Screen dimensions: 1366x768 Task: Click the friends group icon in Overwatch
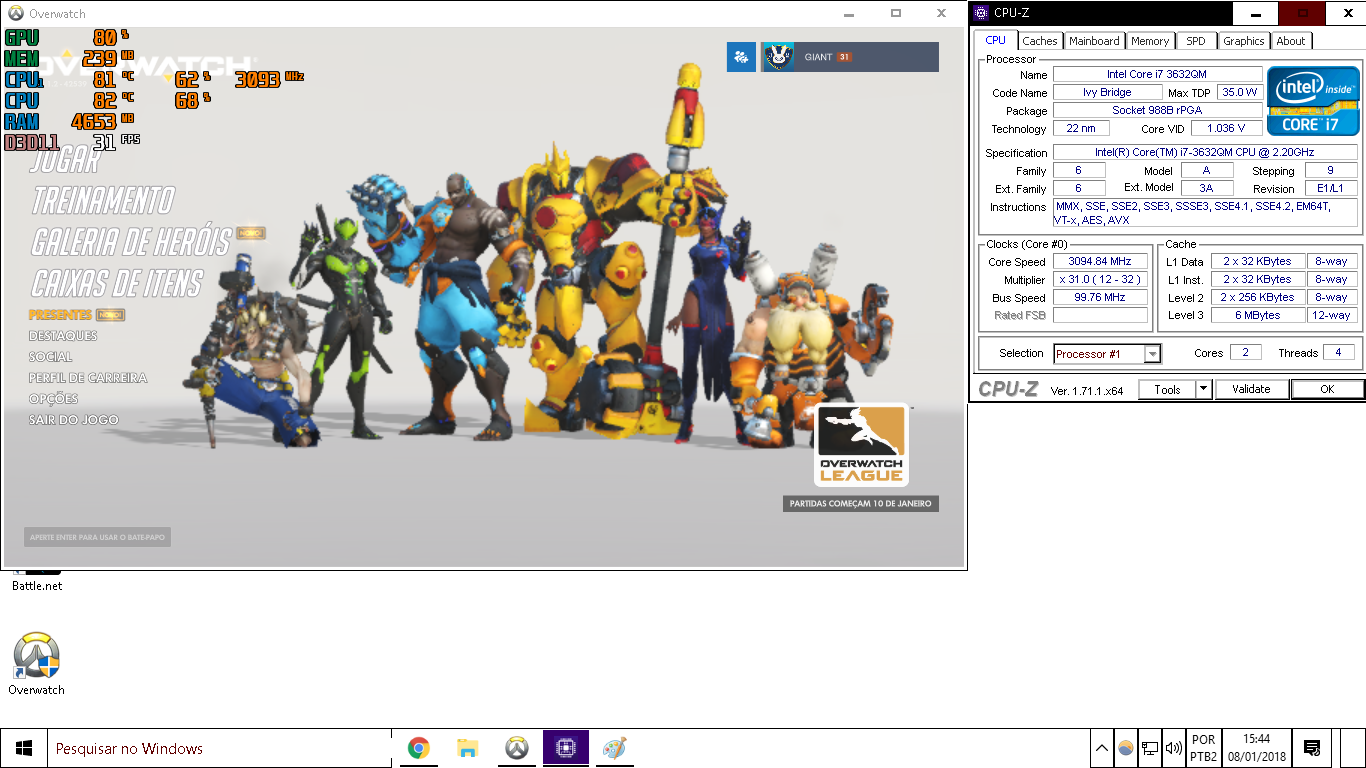(741, 57)
